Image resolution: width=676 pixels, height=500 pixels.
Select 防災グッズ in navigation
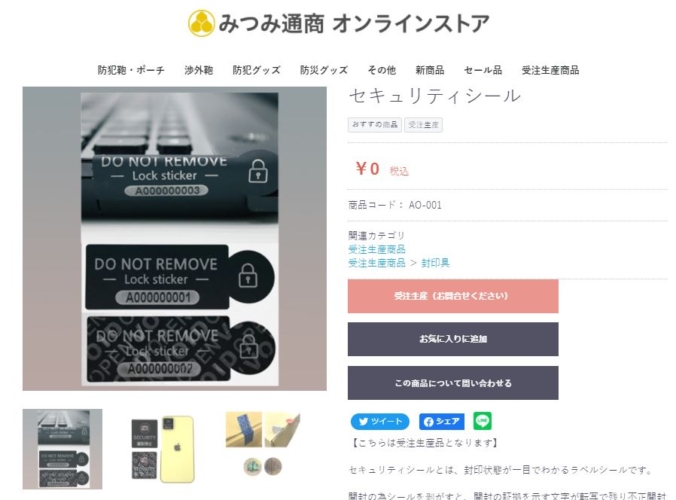tap(324, 70)
